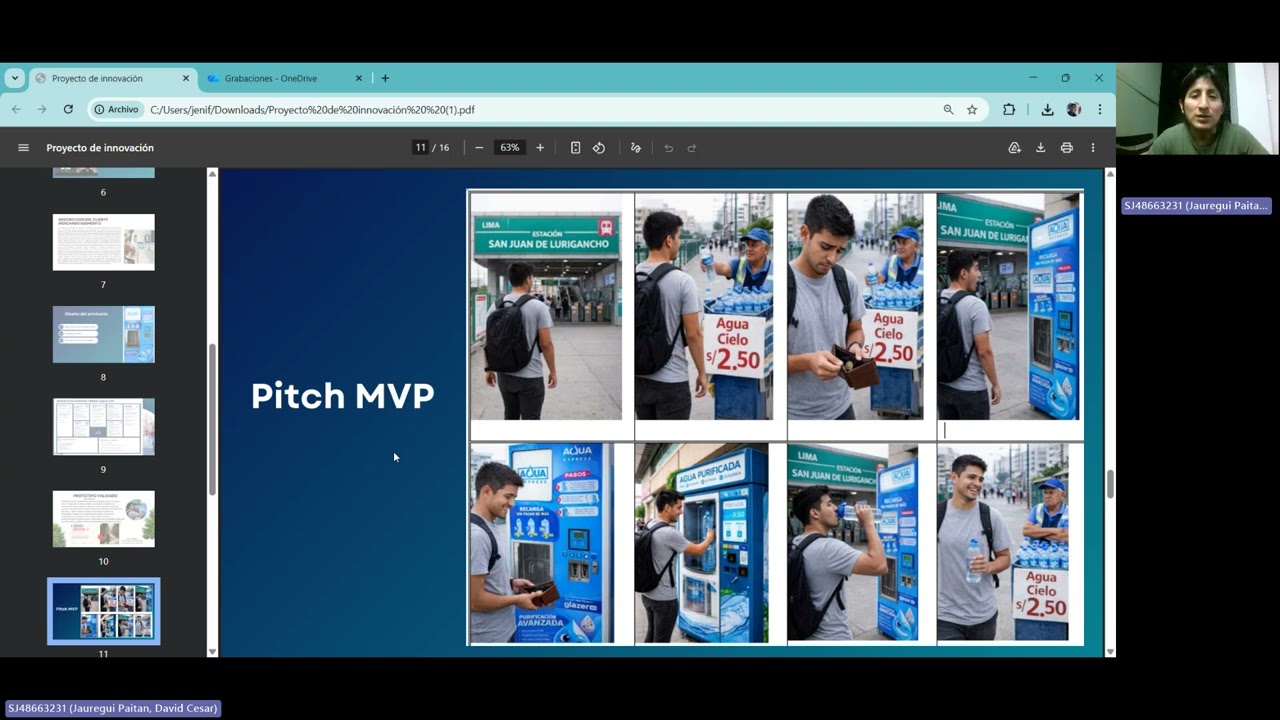Open the browser Downloads icon
1280x720 pixels.
tap(1047, 110)
